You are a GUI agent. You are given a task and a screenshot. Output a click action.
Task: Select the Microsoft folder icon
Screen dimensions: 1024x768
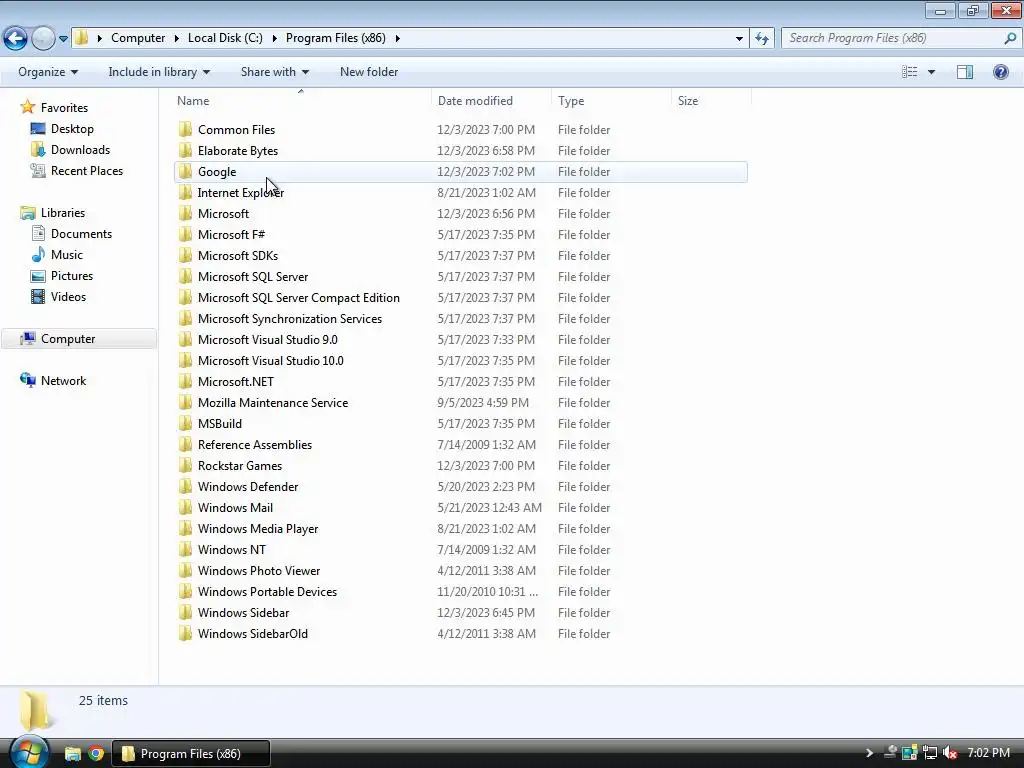(185, 214)
